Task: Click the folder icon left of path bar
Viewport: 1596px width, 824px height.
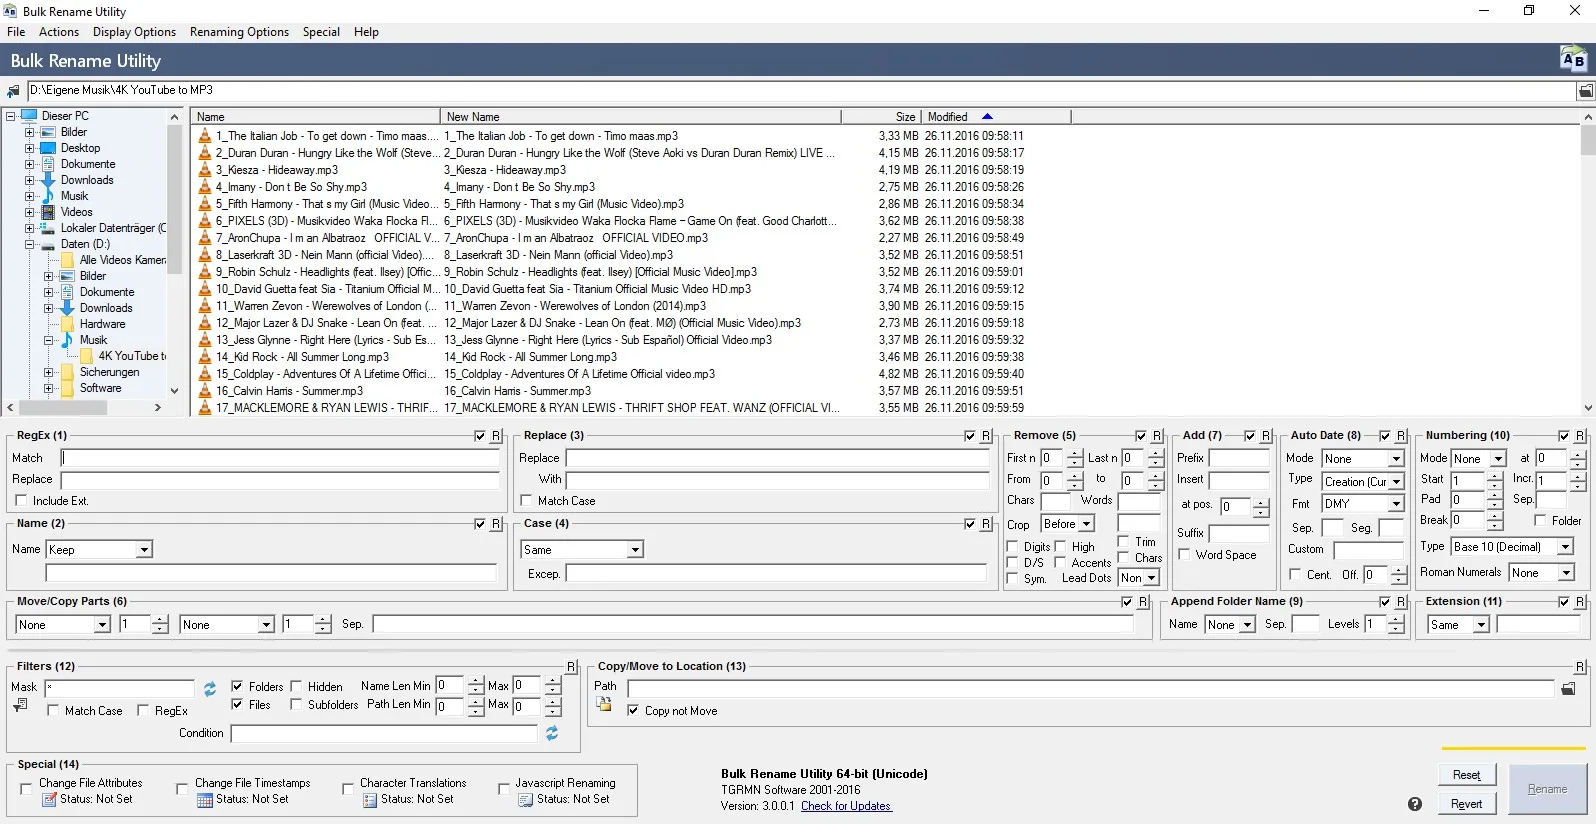Action: (x=13, y=91)
